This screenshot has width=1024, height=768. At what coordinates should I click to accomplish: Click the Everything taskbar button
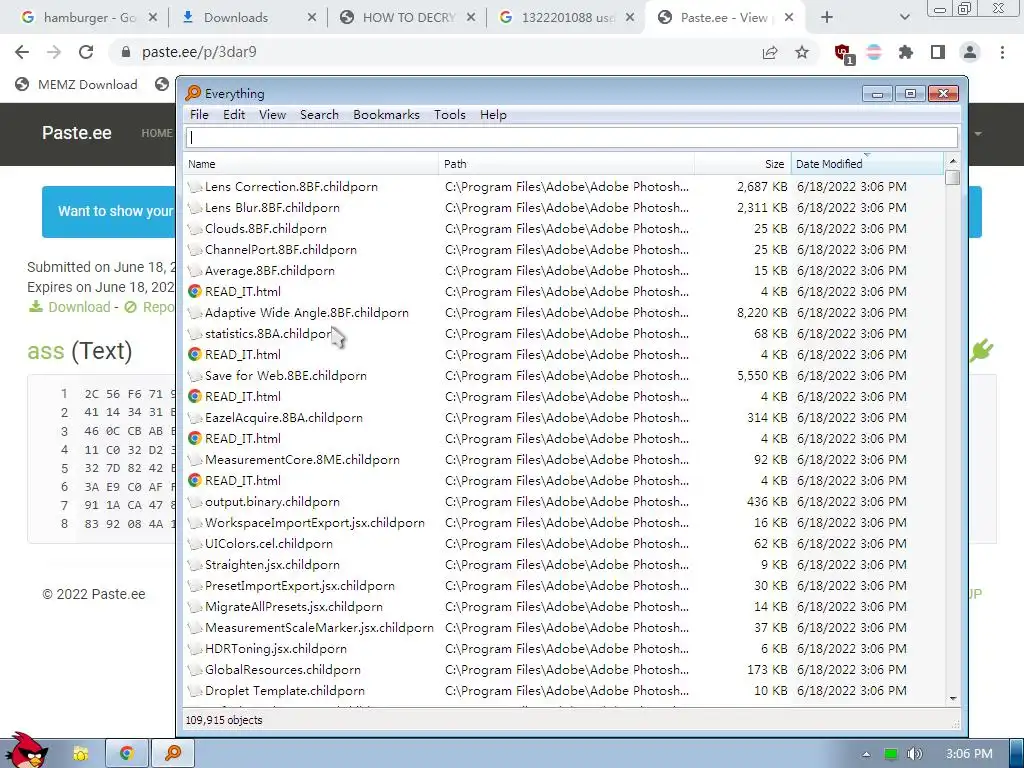tap(173, 754)
